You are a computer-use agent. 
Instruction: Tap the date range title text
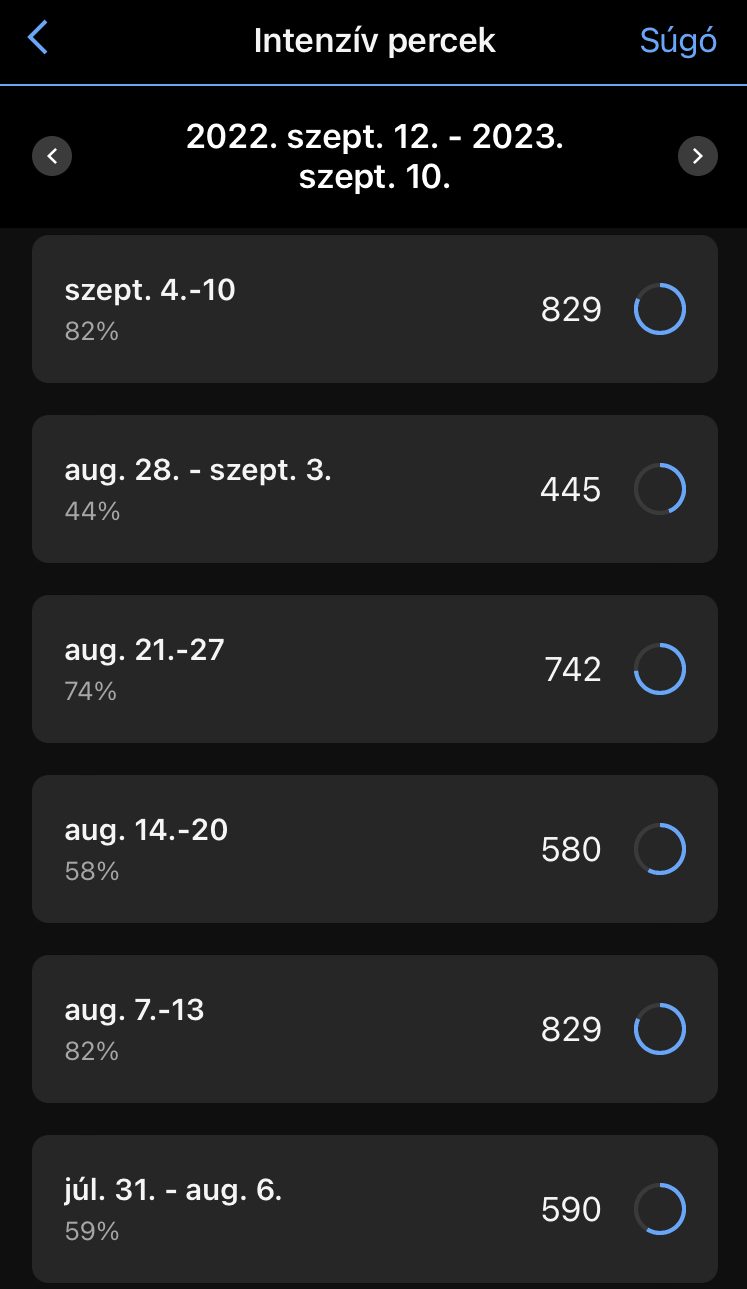coord(375,158)
